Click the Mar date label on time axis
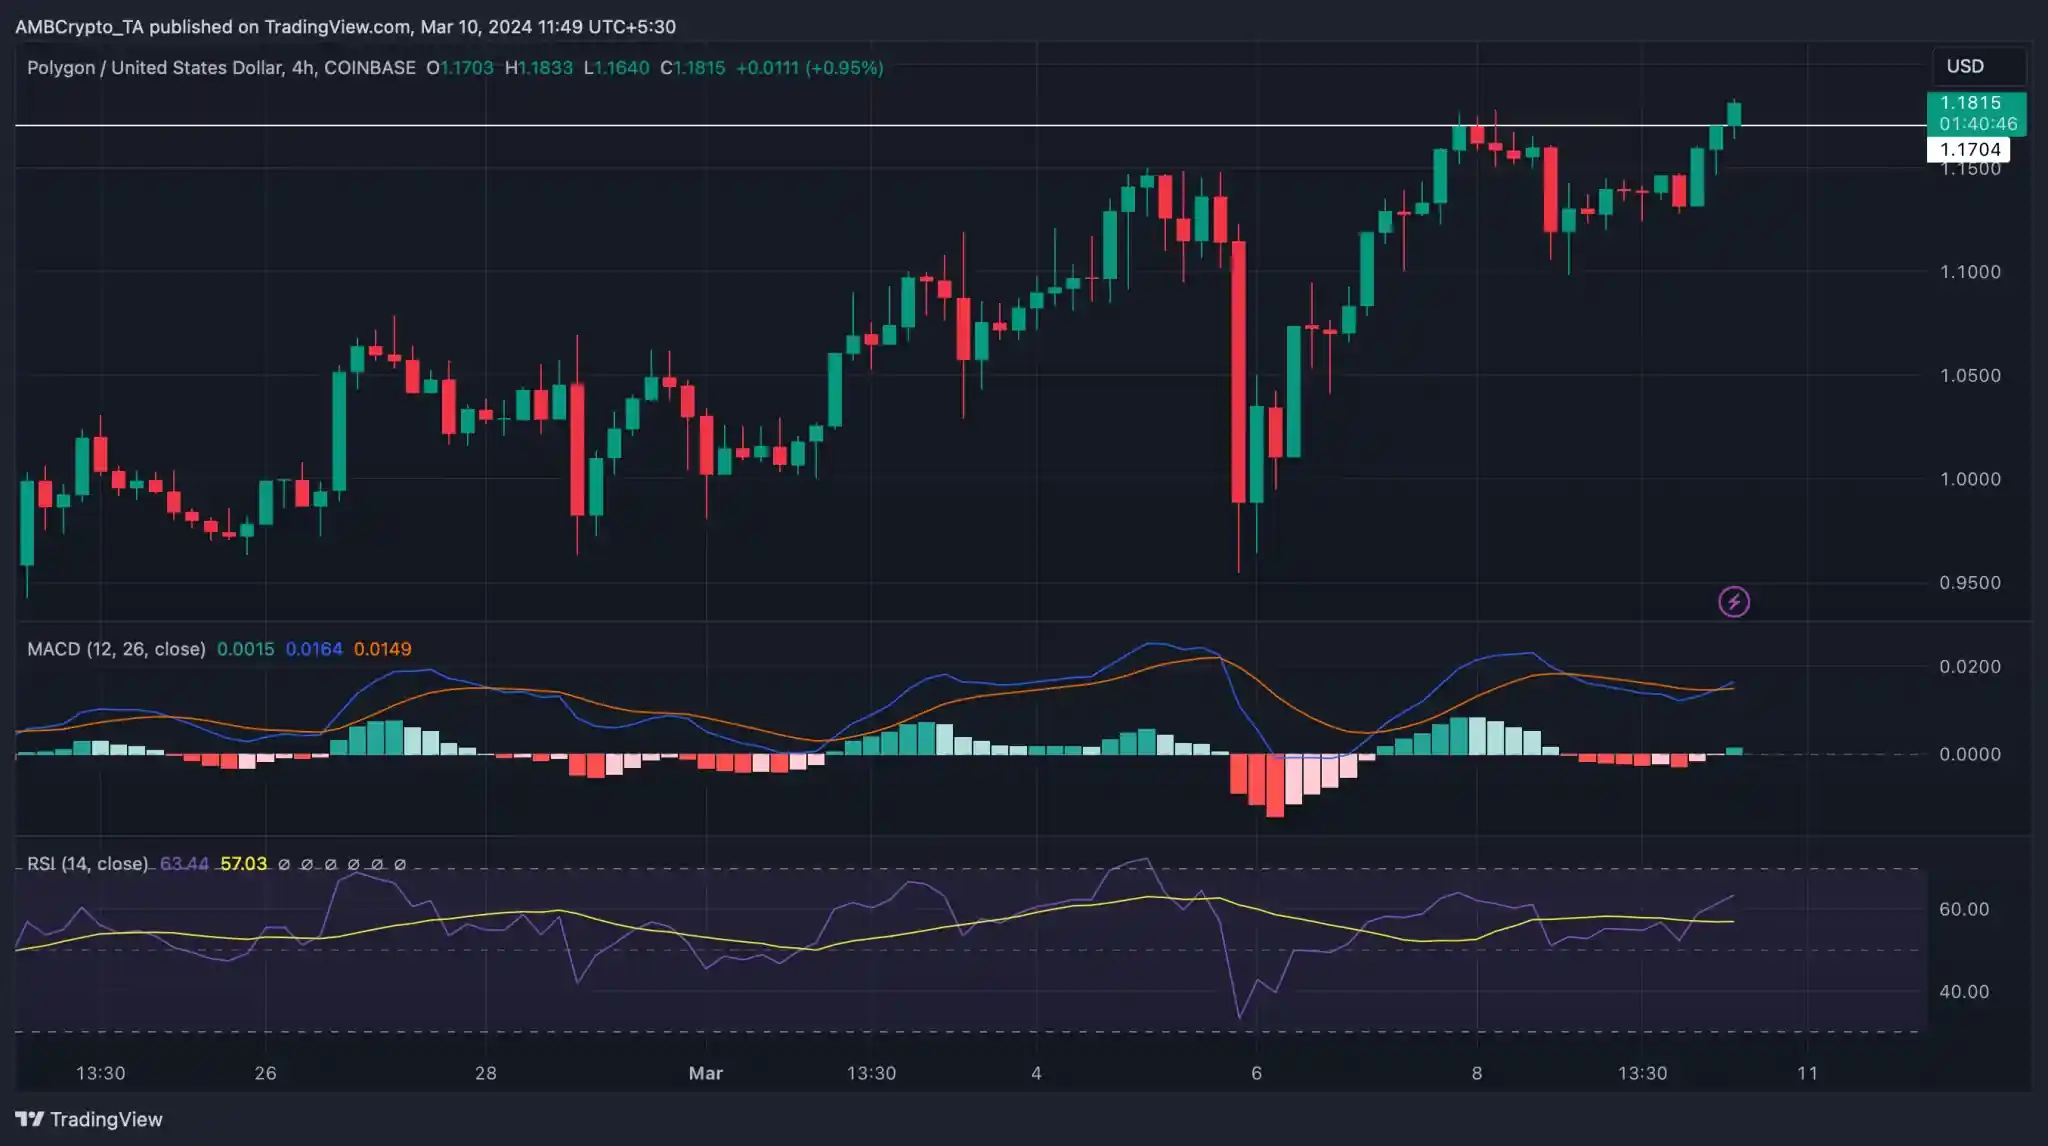The image size is (2048, 1146). (x=705, y=1073)
